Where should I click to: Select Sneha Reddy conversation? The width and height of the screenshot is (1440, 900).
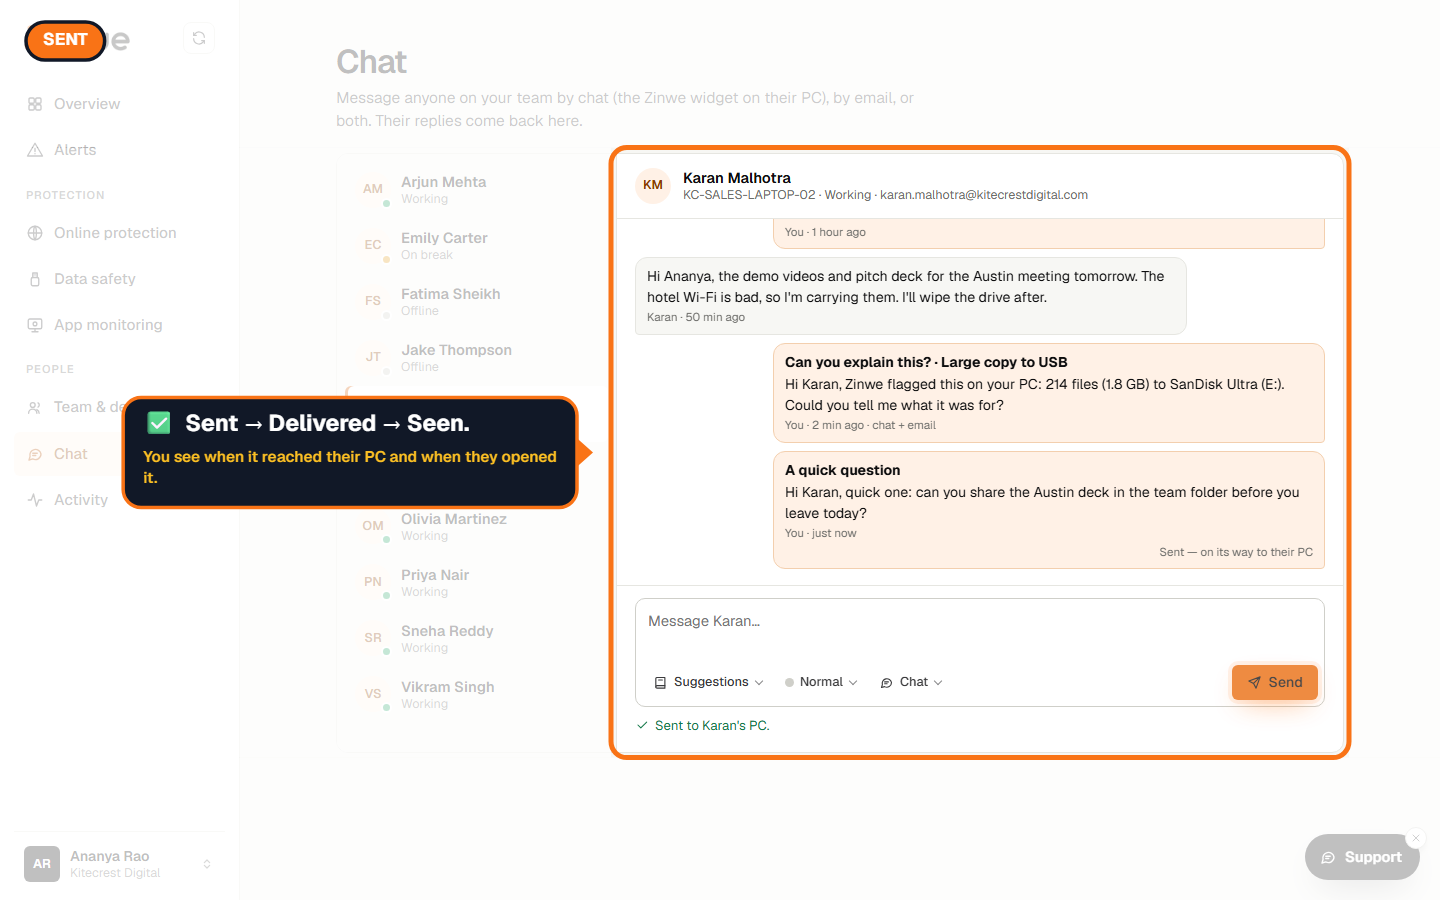click(474, 638)
